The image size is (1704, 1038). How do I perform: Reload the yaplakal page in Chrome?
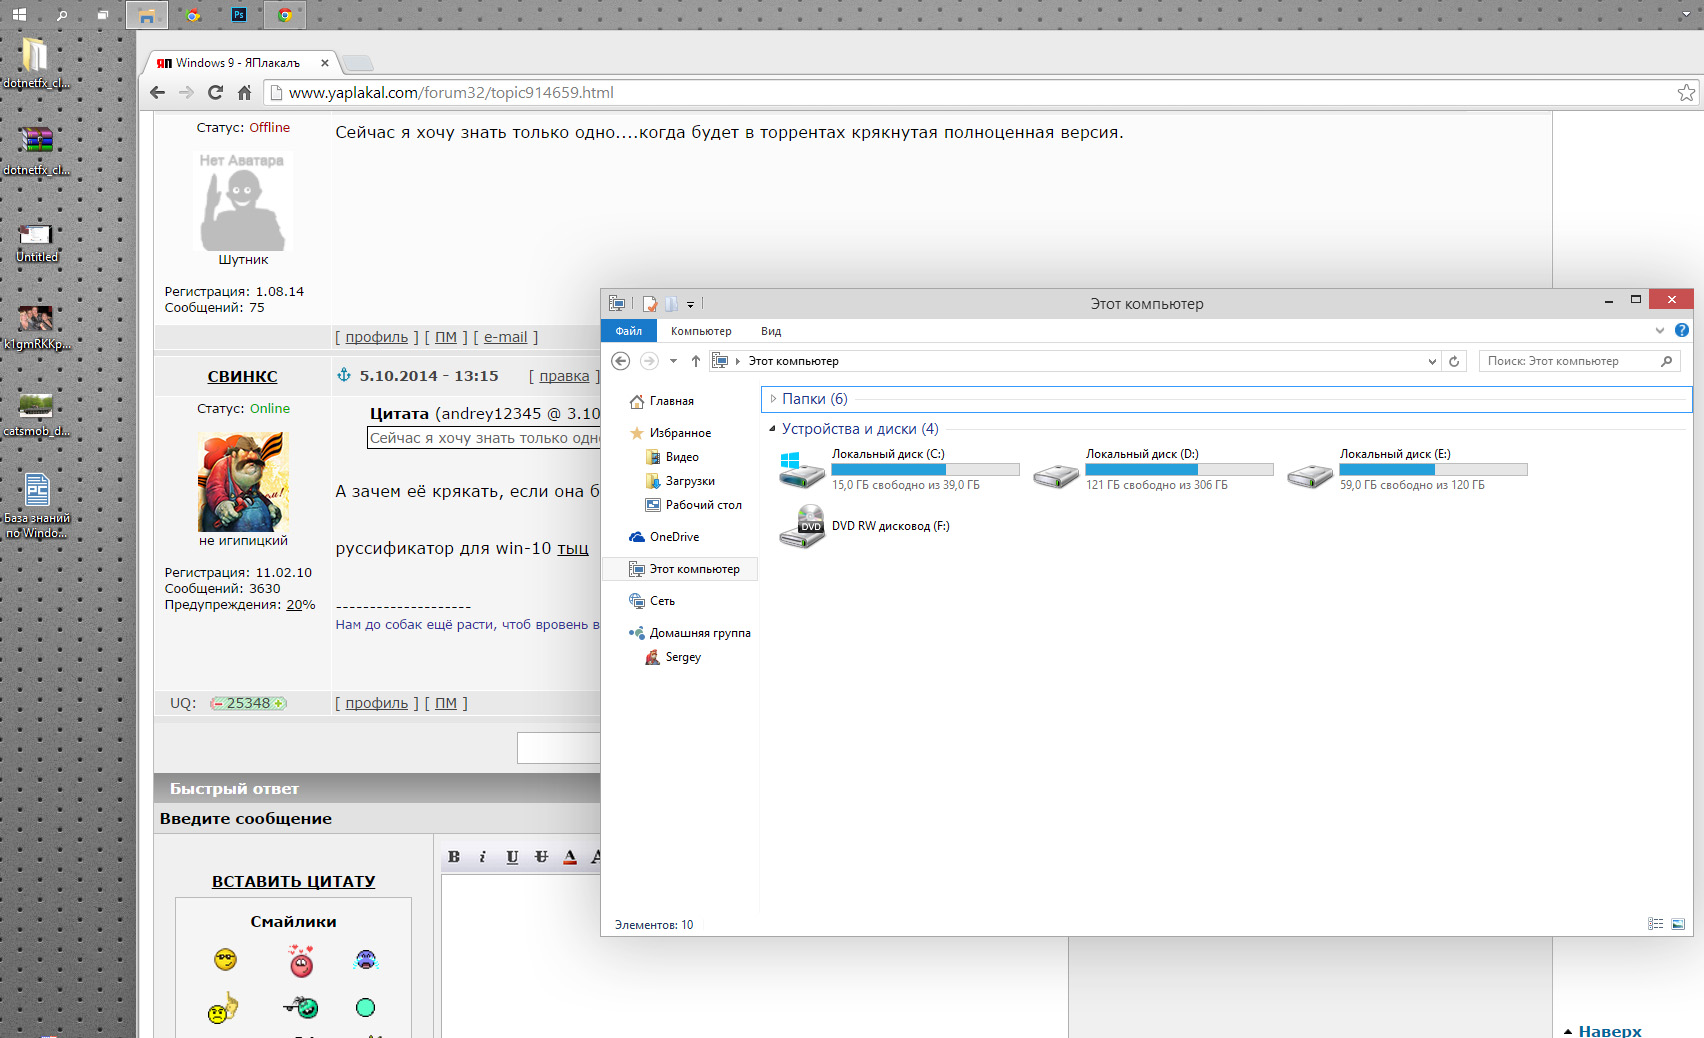click(x=215, y=92)
